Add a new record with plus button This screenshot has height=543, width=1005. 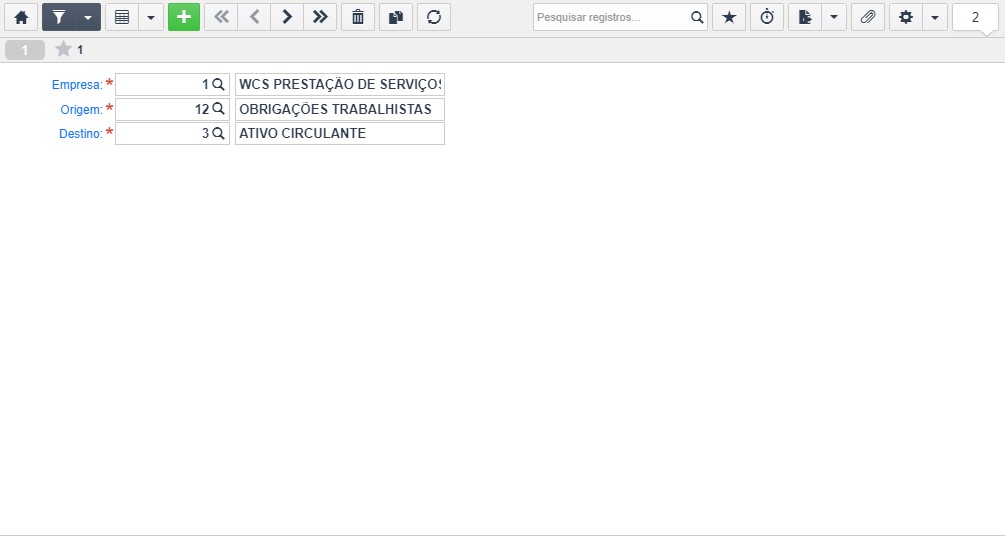(184, 17)
